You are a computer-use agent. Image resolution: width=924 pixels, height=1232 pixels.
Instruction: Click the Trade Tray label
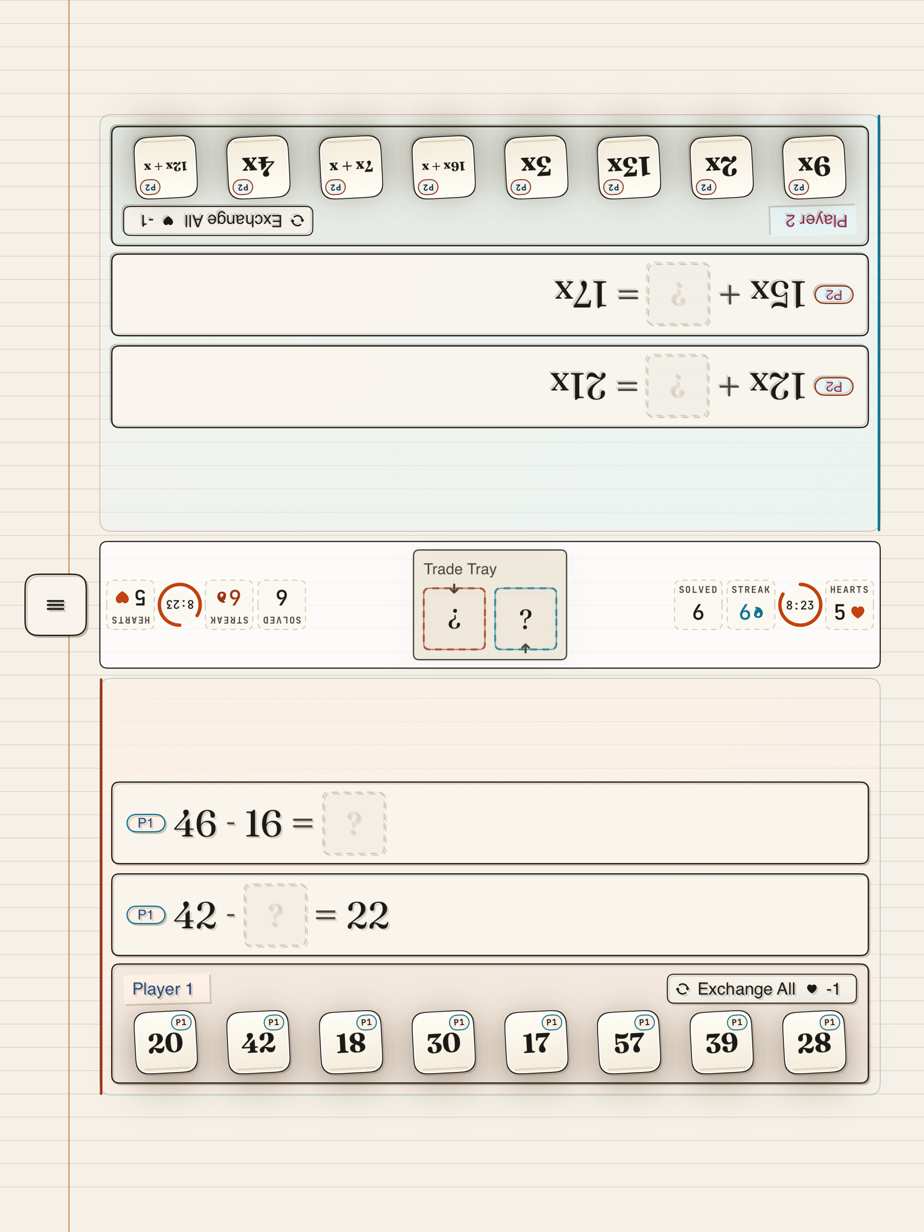click(x=460, y=569)
